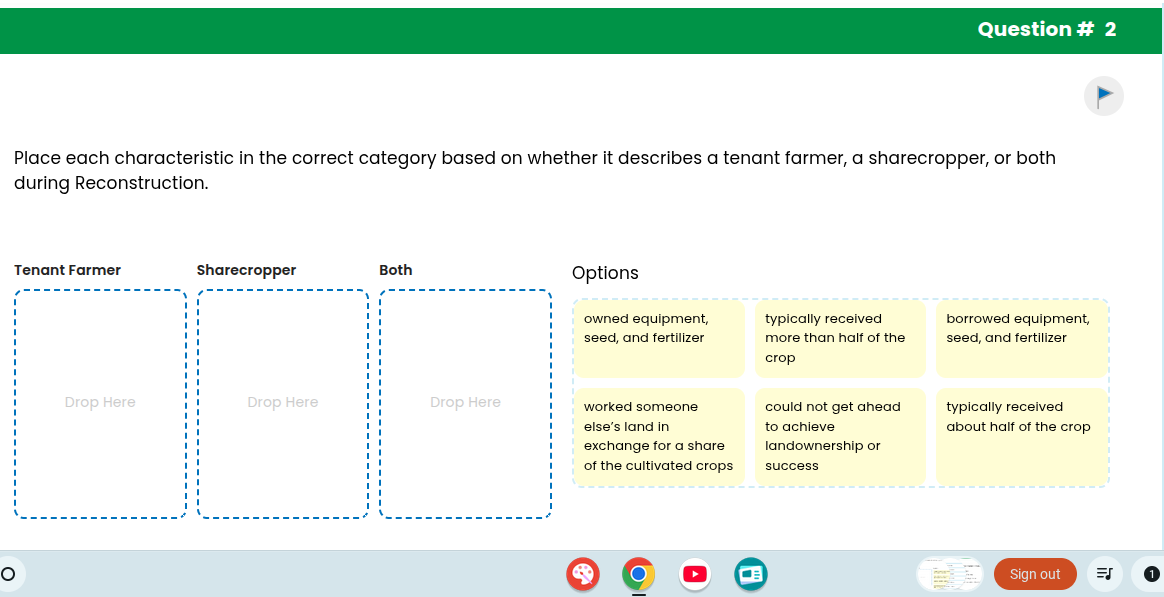The width and height of the screenshot is (1164, 597).
Task: Choose 'worked someone else's land' option card
Action: coord(659,436)
